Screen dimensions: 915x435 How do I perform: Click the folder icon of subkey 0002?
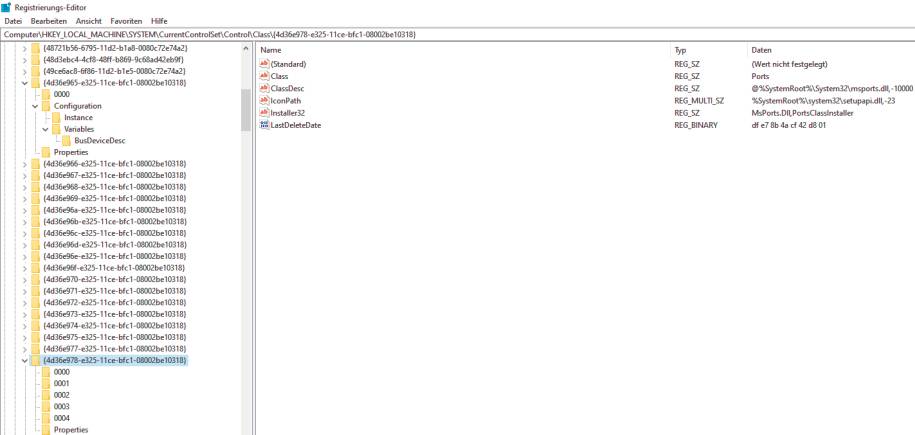click(x=46, y=395)
